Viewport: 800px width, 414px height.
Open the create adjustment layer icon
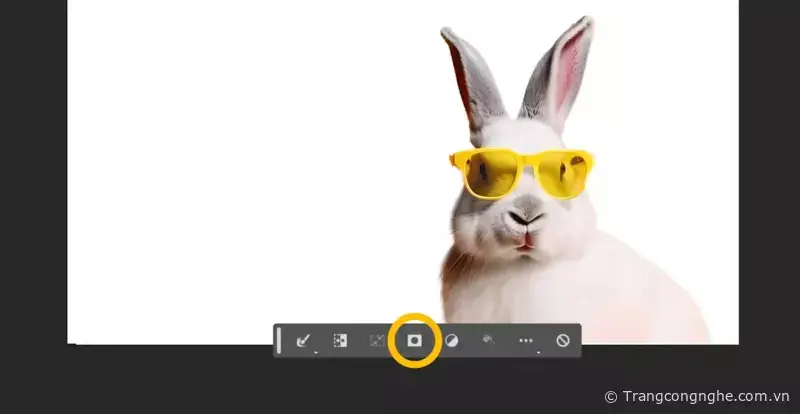[451, 341]
